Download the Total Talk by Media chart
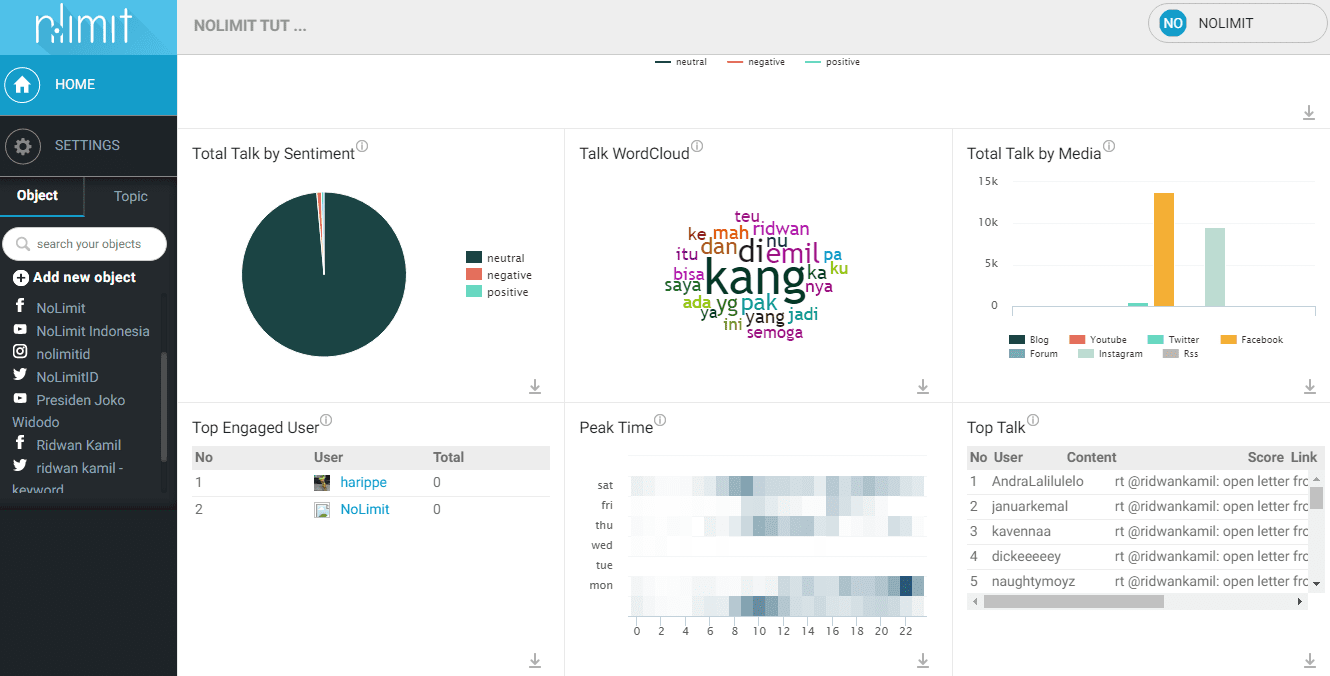This screenshot has height=676, width=1330. point(1309,386)
